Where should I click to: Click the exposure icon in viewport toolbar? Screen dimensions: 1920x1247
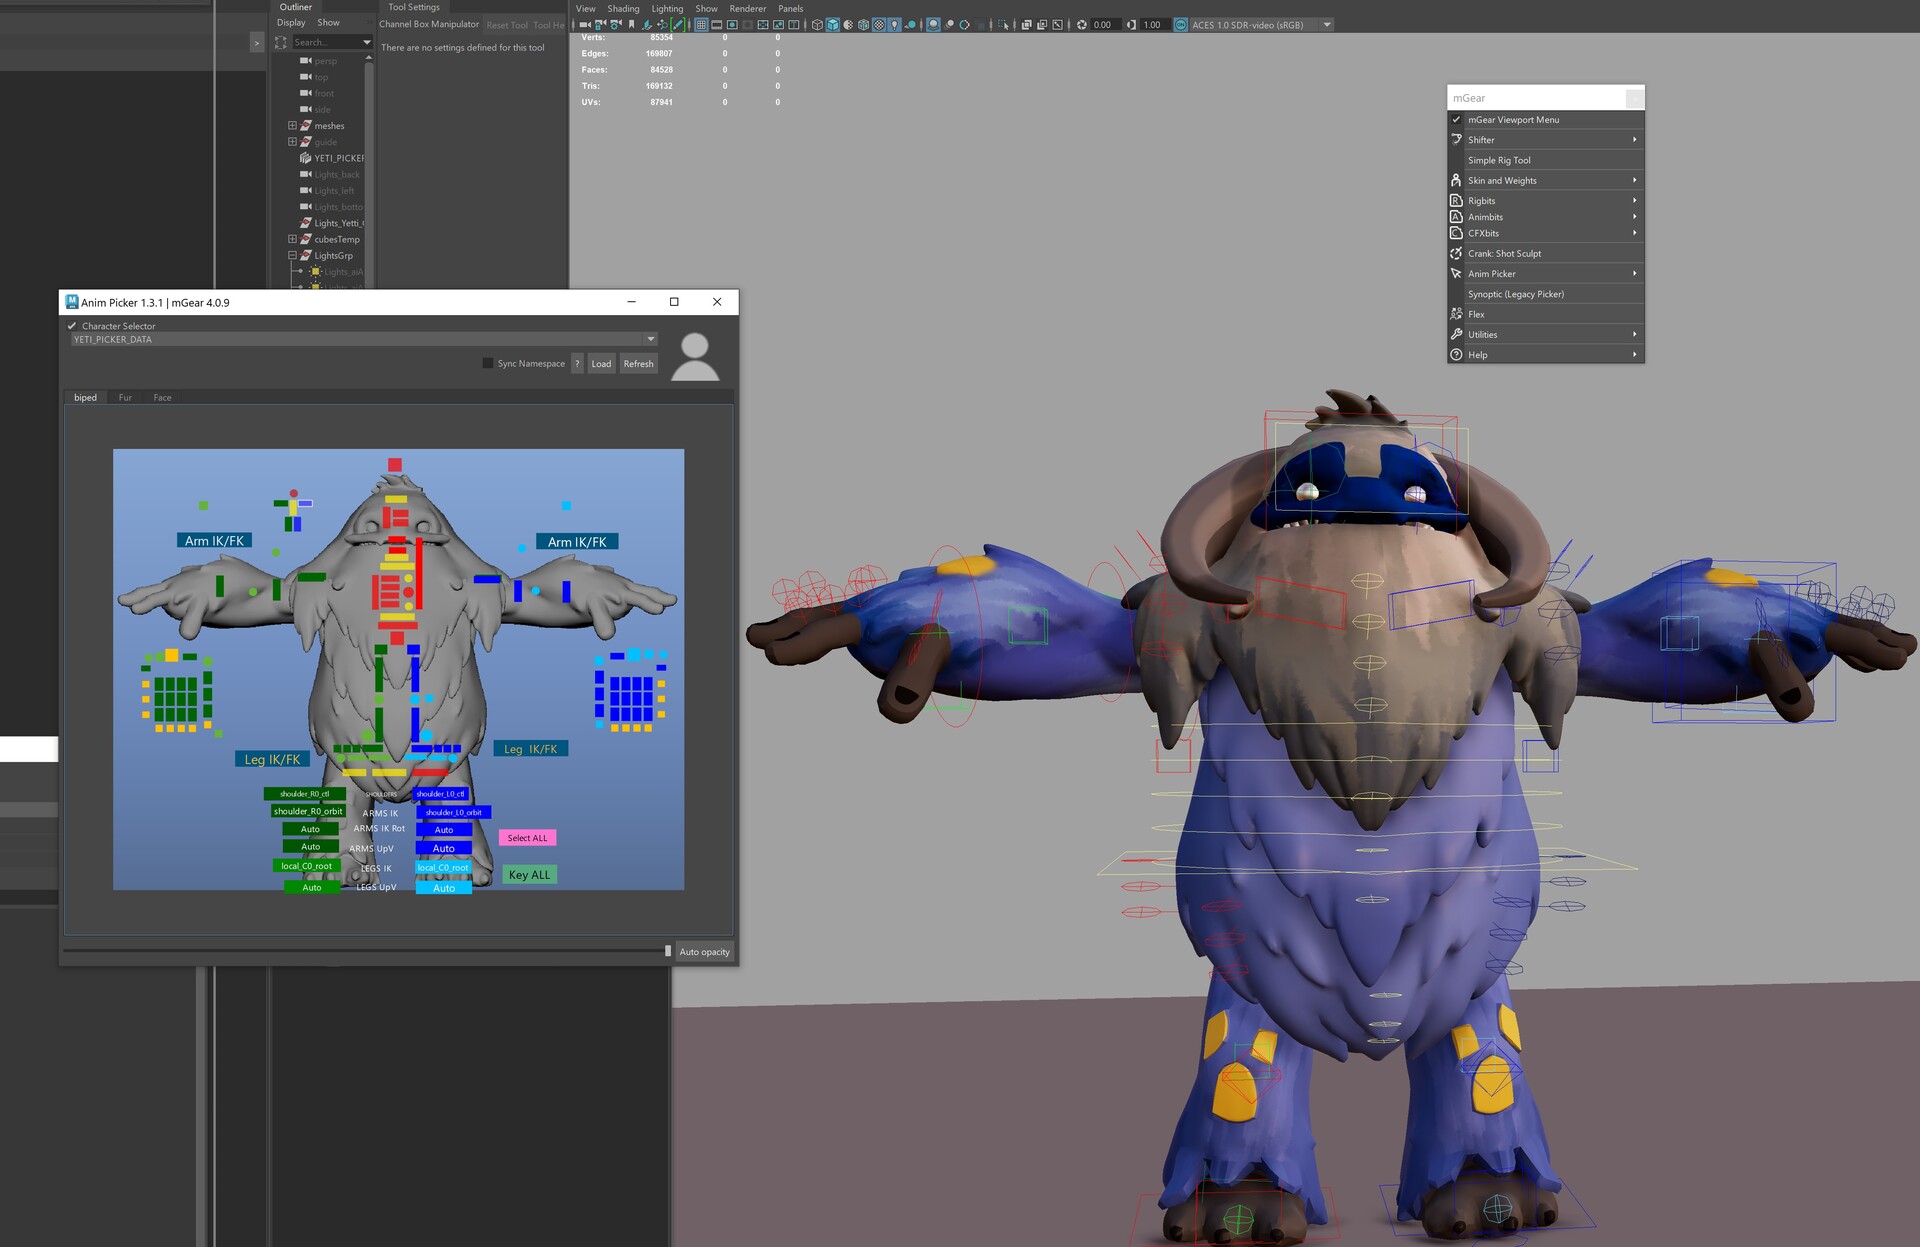pyautogui.click(x=1083, y=25)
